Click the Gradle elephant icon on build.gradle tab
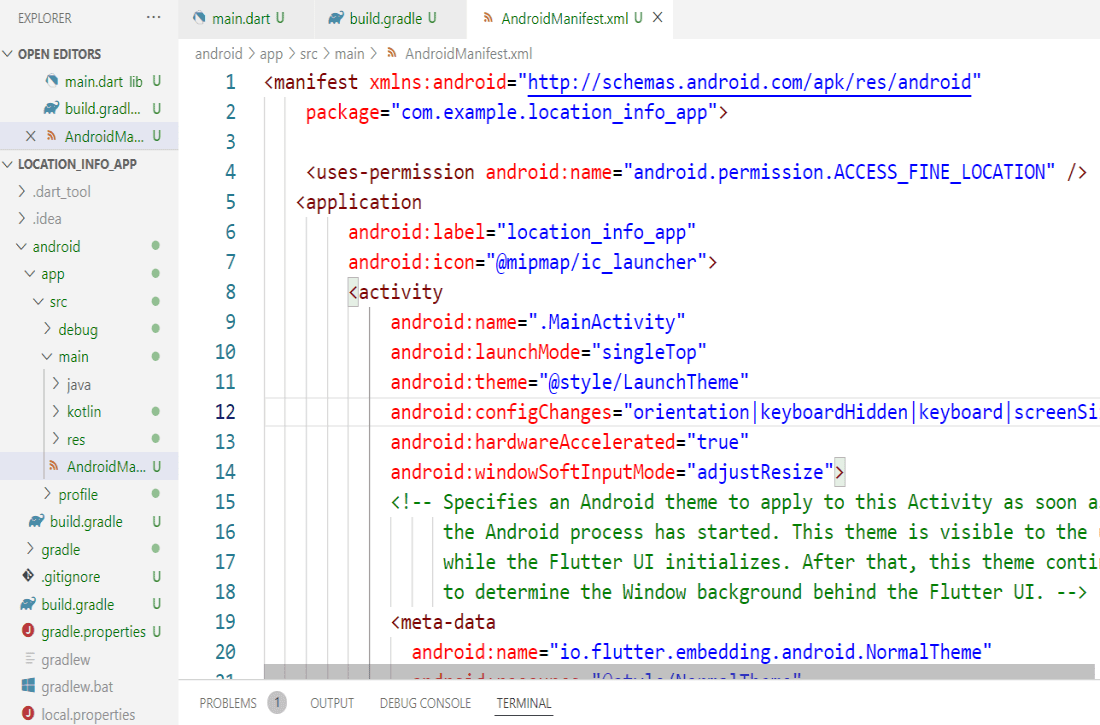Image resolution: width=1100 pixels, height=725 pixels. click(336, 18)
